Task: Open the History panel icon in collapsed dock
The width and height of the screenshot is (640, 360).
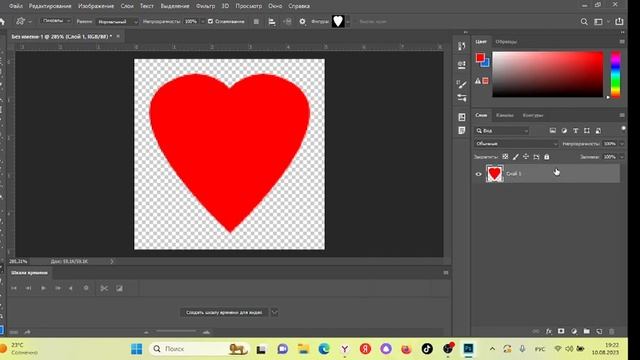Action: (462, 46)
